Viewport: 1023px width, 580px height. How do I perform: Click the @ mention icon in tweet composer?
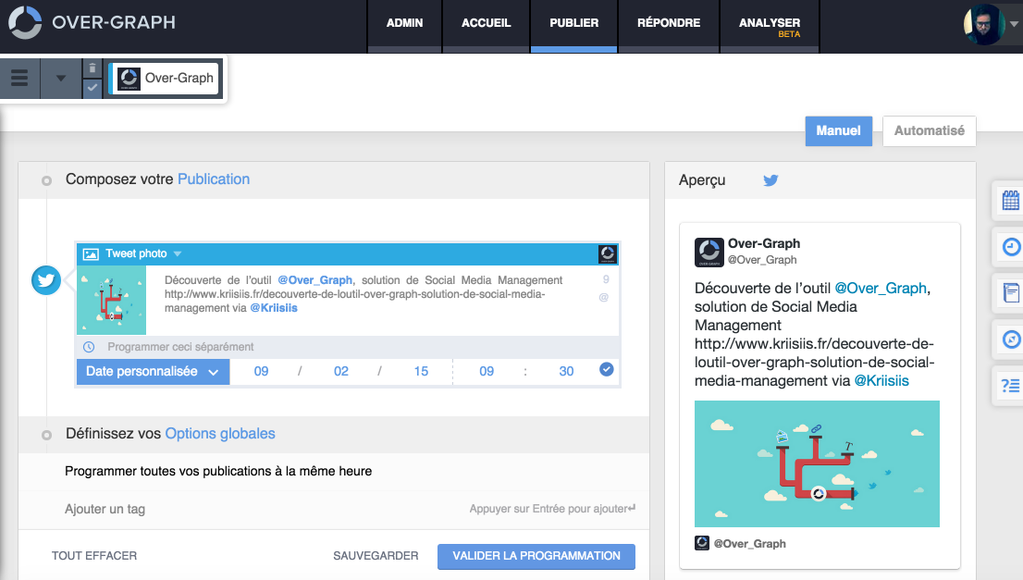tap(603, 297)
